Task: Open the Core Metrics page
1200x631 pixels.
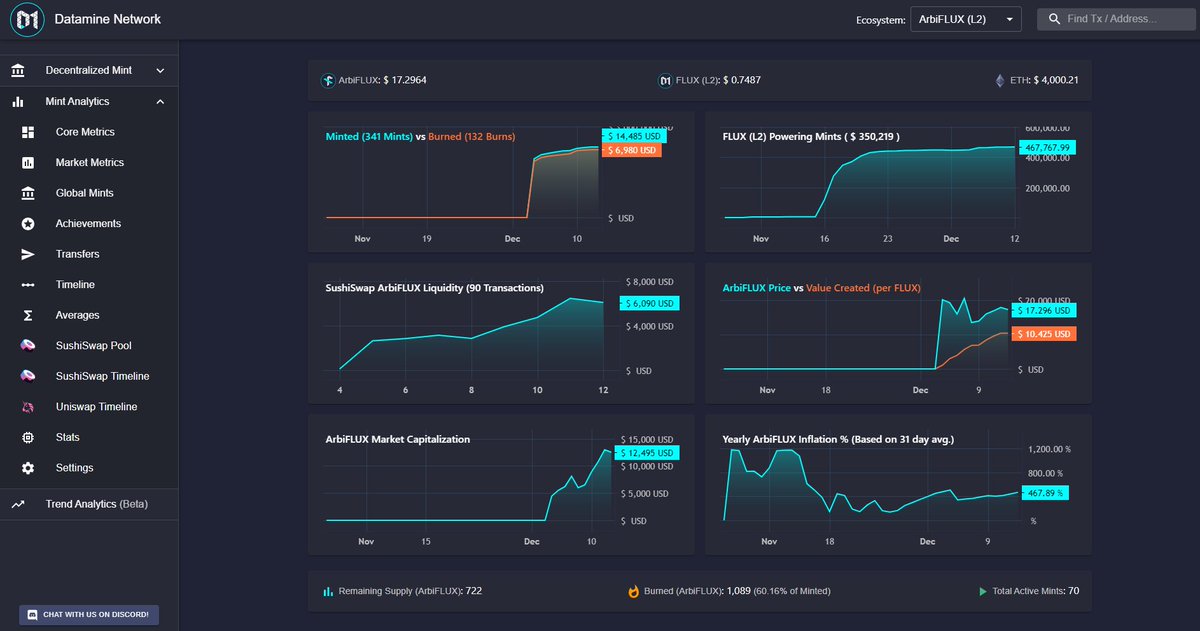Action: (x=85, y=132)
